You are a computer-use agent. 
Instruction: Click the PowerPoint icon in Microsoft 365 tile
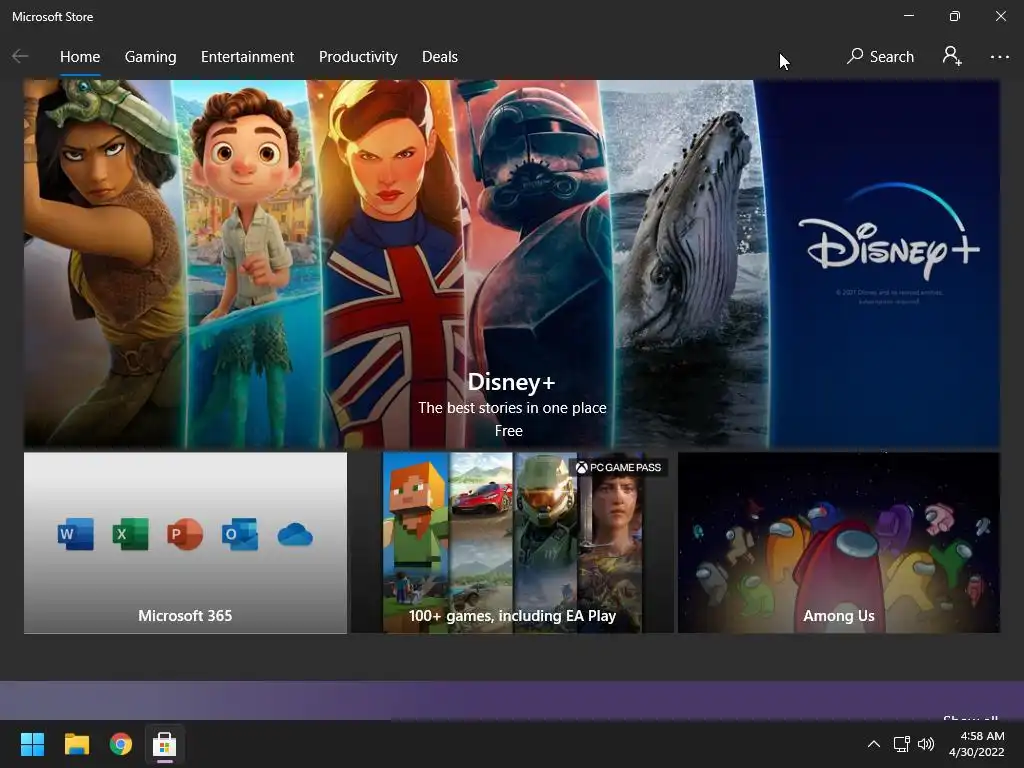(185, 534)
